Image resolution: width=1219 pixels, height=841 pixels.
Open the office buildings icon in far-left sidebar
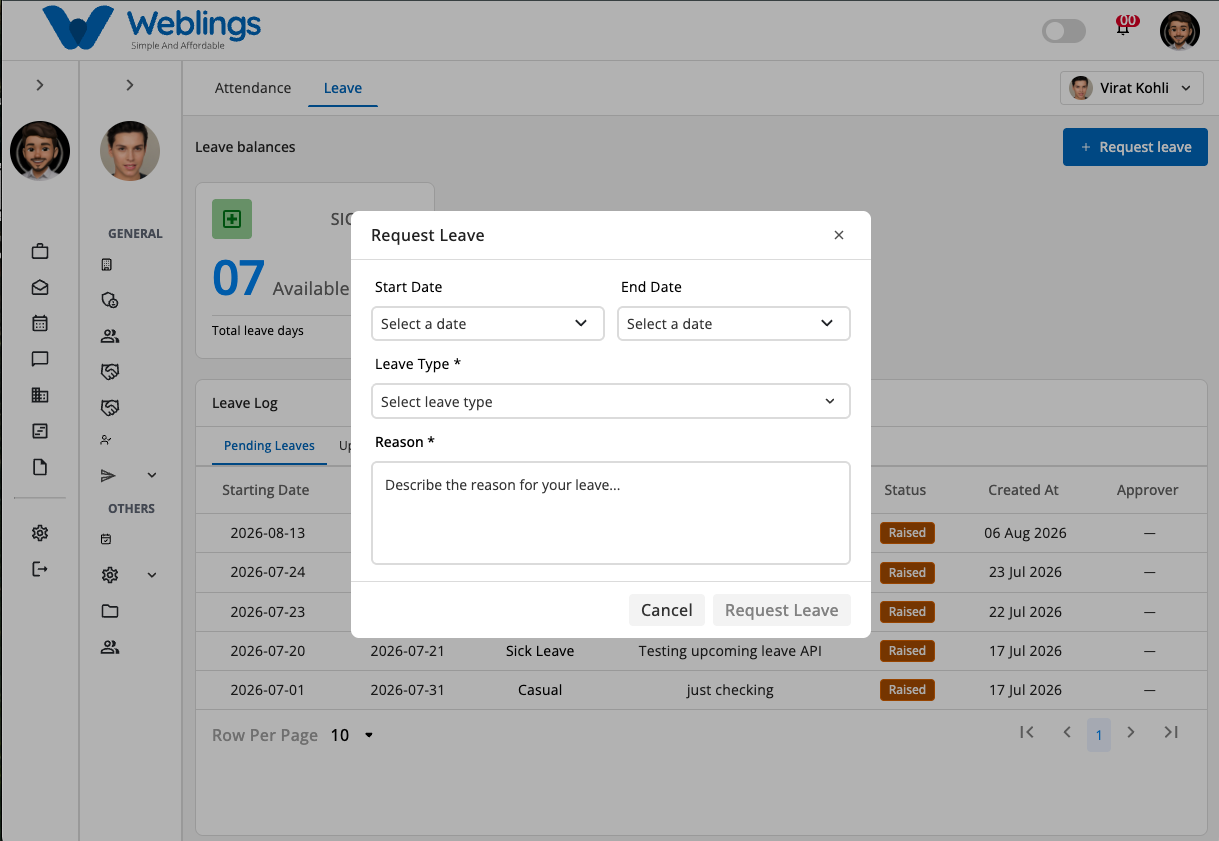pos(40,395)
